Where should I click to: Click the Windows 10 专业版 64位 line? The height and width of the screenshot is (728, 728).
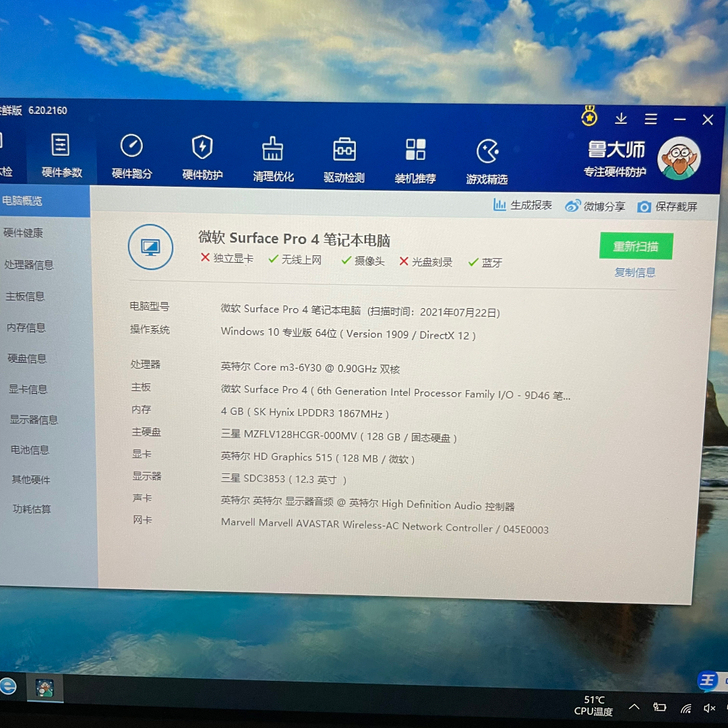[348, 333]
